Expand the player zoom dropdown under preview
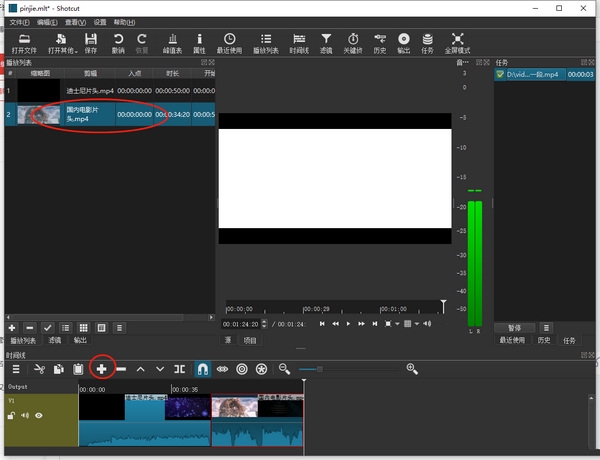Viewport: 600px width, 460px height. click(398, 324)
